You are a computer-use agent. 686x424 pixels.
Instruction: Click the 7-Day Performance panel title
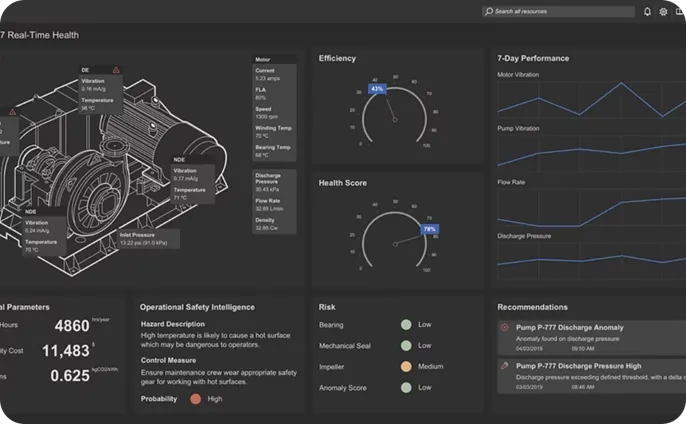tap(533, 58)
